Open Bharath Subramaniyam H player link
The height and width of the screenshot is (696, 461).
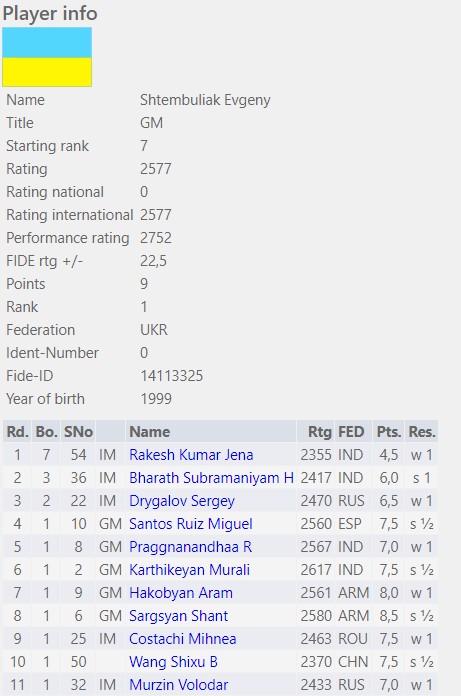click(211, 478)
